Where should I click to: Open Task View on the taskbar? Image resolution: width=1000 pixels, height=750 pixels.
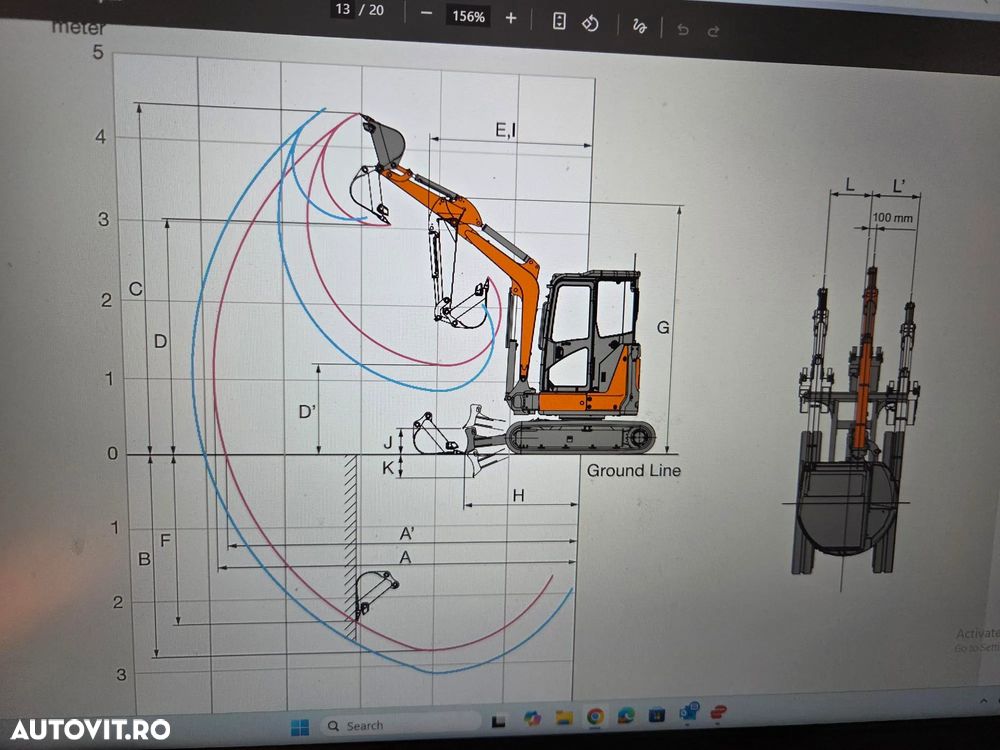click(499, 721)
